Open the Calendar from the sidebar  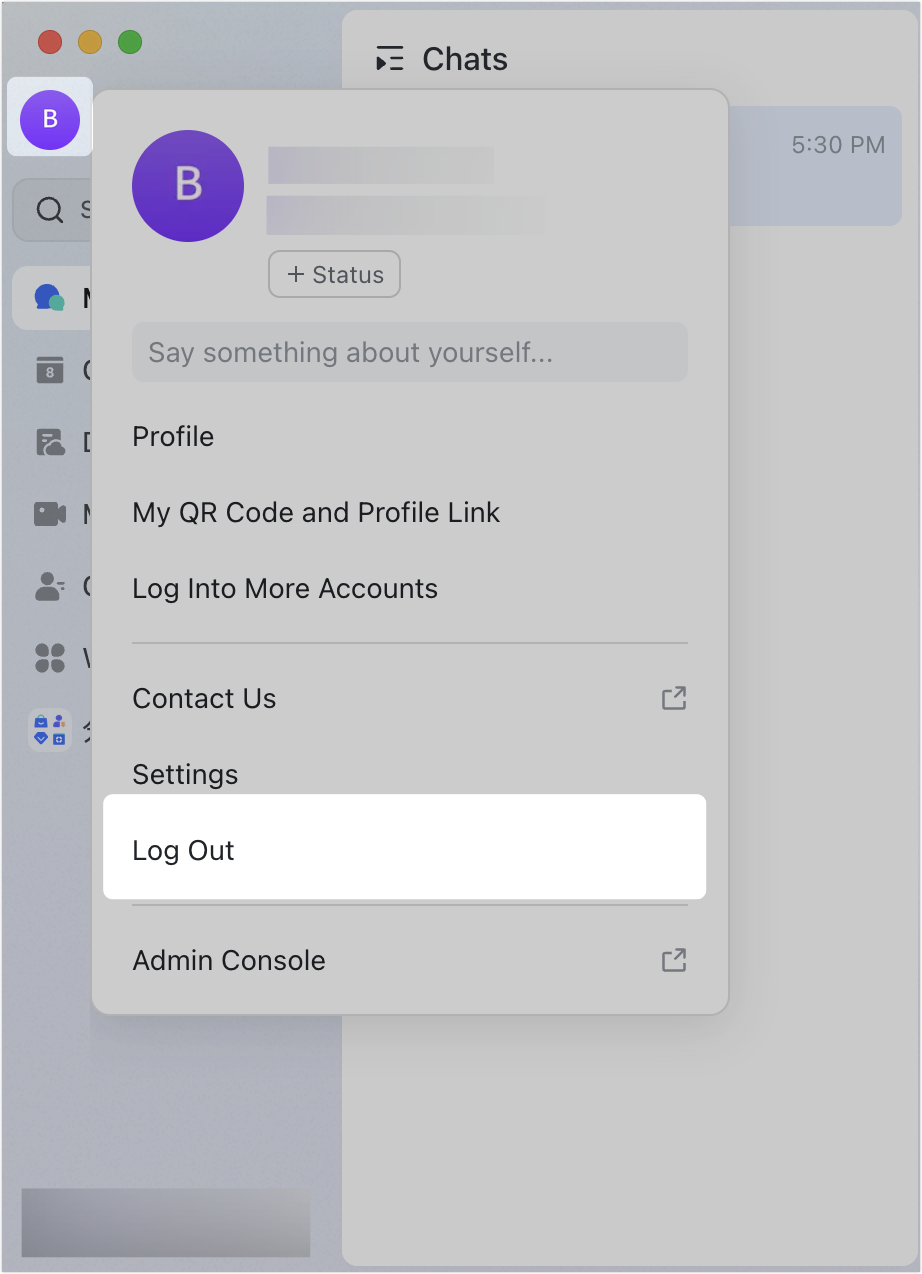49,370
